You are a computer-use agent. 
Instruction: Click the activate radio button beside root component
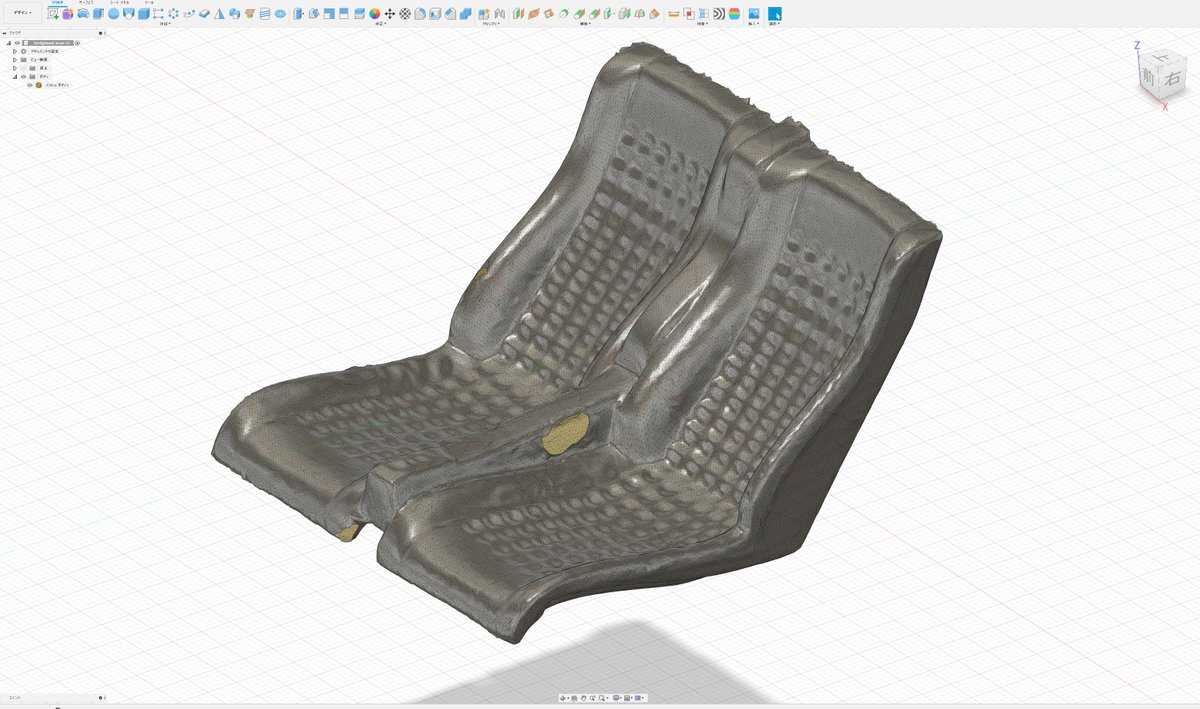[77, 43]
